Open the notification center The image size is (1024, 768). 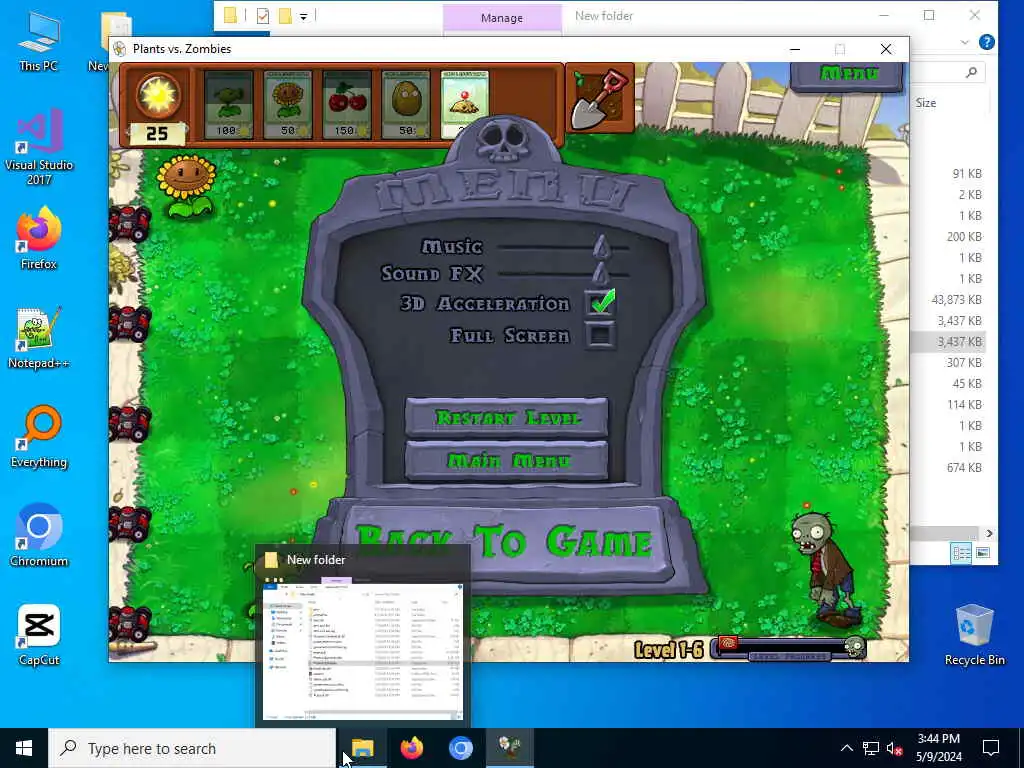991,748
